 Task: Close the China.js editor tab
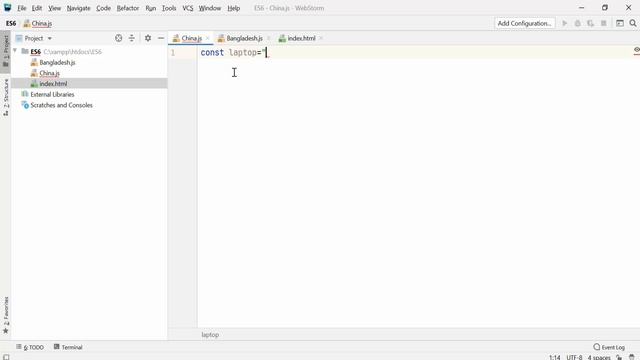click(207, 38)
